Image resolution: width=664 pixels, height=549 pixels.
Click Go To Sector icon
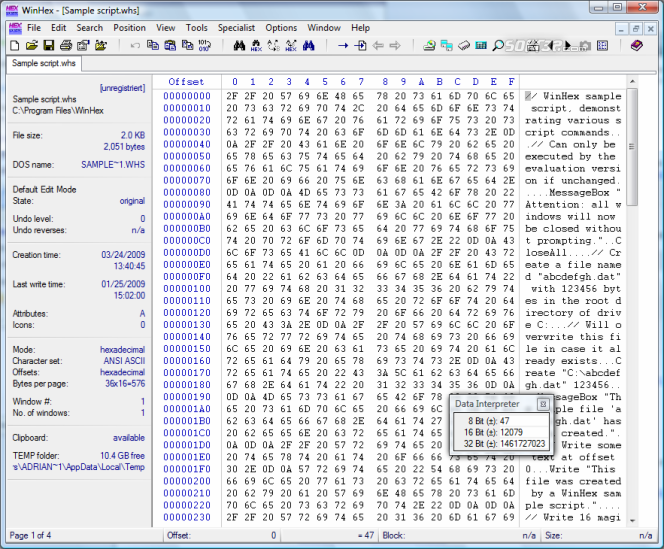[360, 45]
